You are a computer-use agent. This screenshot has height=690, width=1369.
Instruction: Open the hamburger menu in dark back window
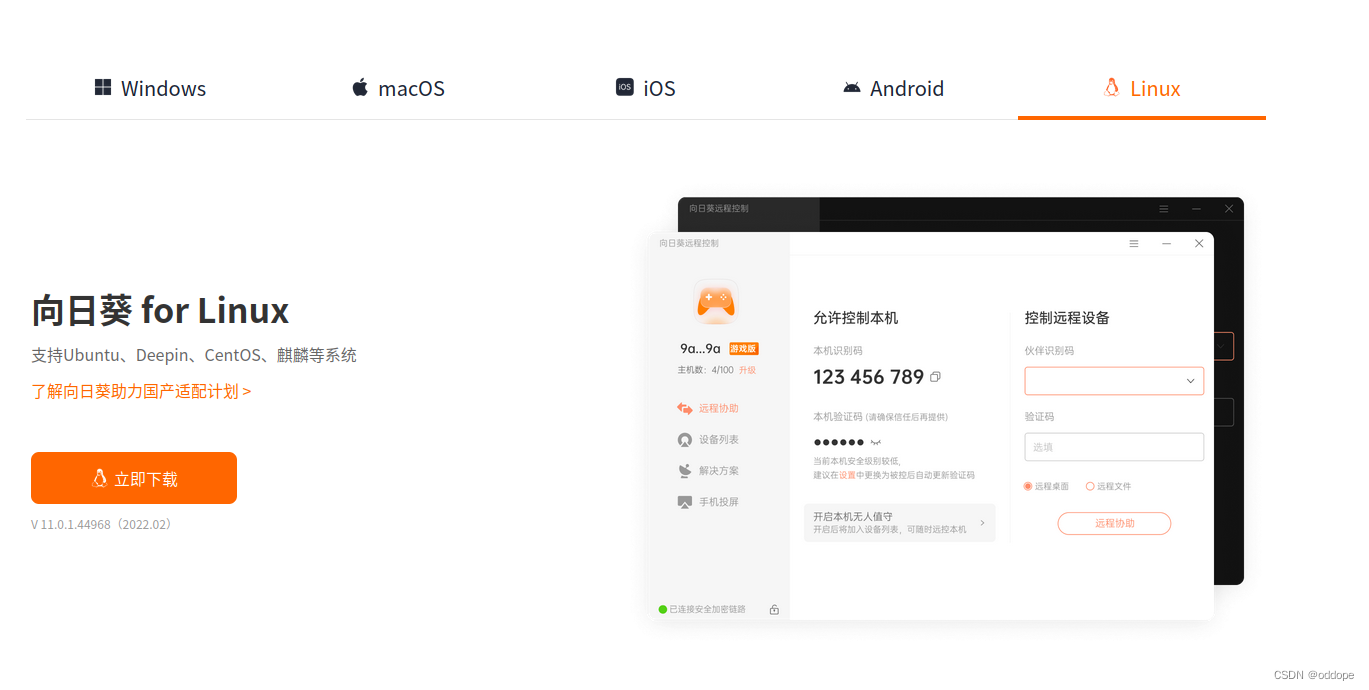(1164, 209)
